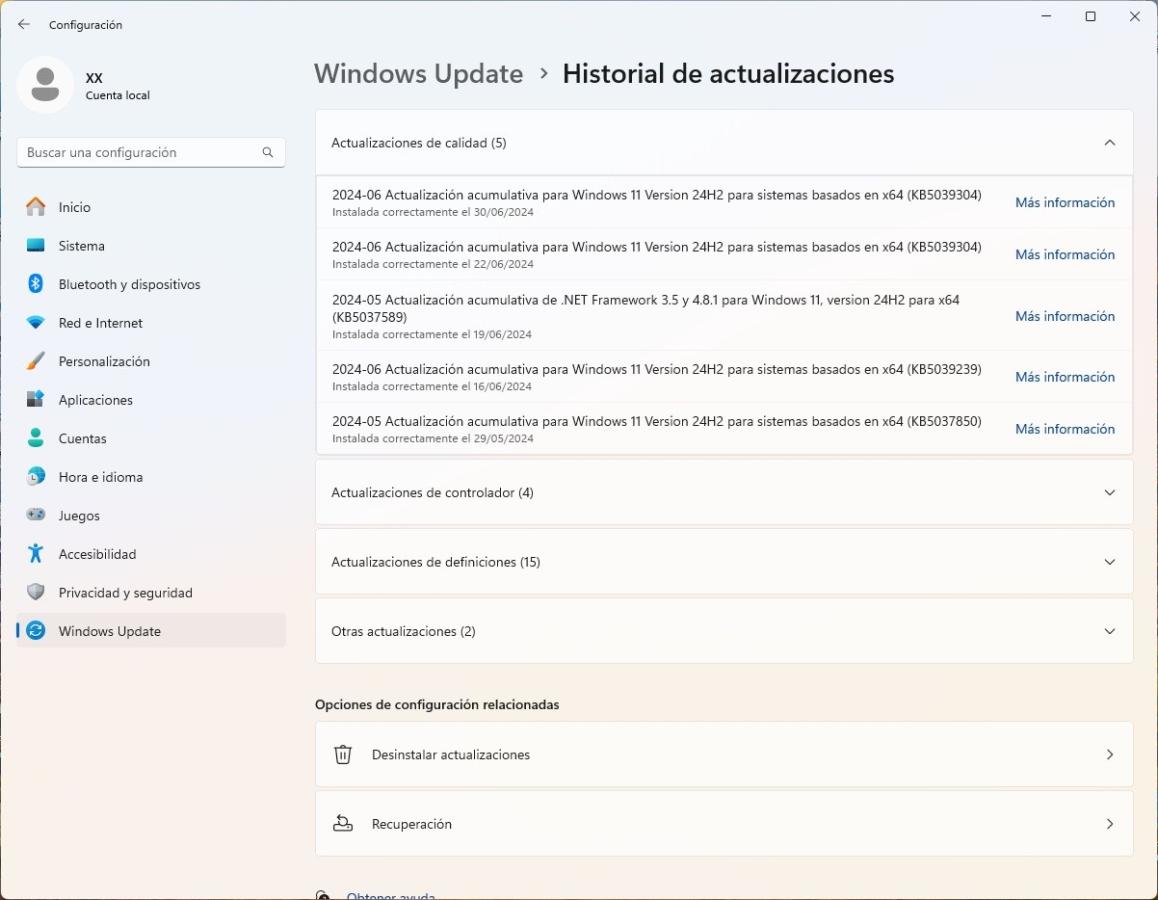The width and height of the screenshot is (1158, 900).
Task: Open Hora e idioma section label
Action: tap(100, 477)
